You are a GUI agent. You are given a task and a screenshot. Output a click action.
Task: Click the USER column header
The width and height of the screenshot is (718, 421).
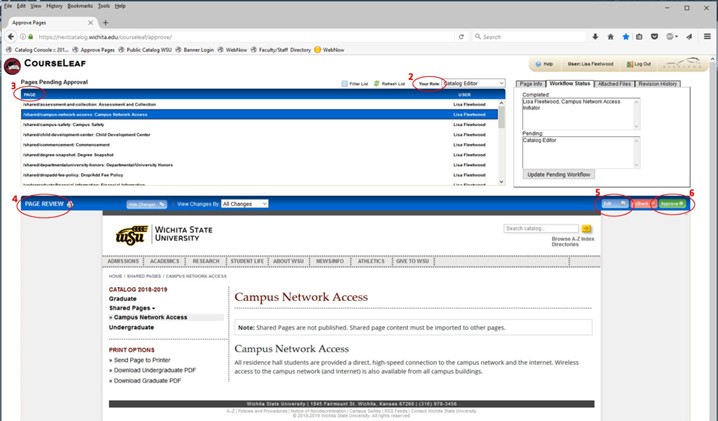464,95
